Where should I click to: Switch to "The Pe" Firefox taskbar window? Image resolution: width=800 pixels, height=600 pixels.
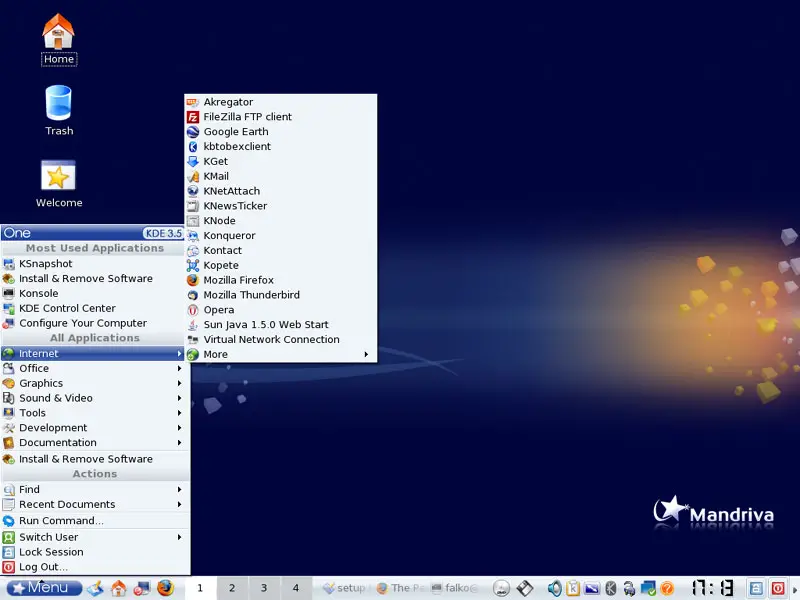pyautogui.click(x=399, y=588)
